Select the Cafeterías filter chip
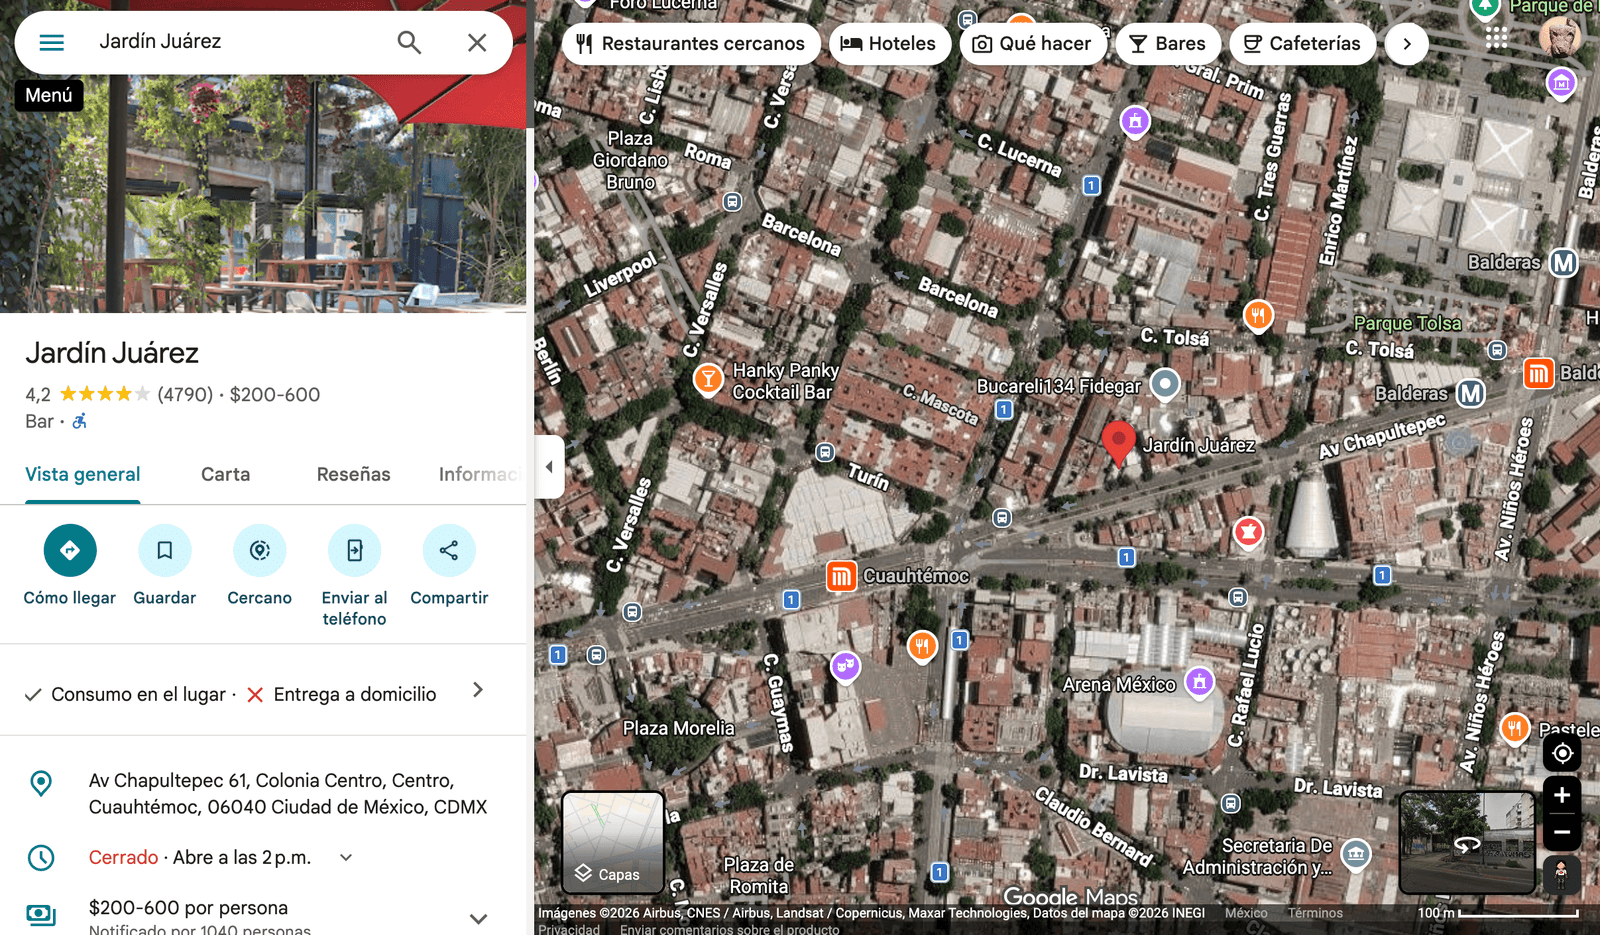Image resolution: width=1600 pixels, height=935 pixels. tap(1302, 44)
